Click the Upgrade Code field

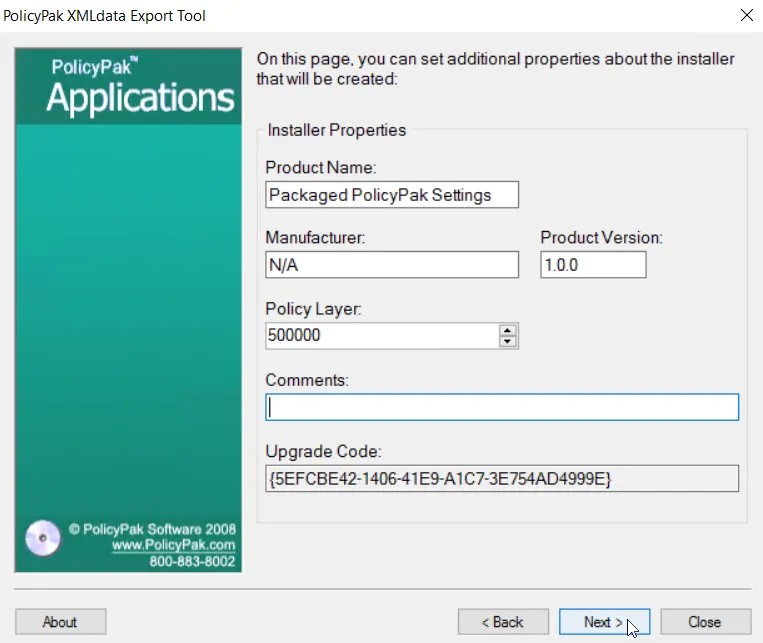(x=502, y=478)
